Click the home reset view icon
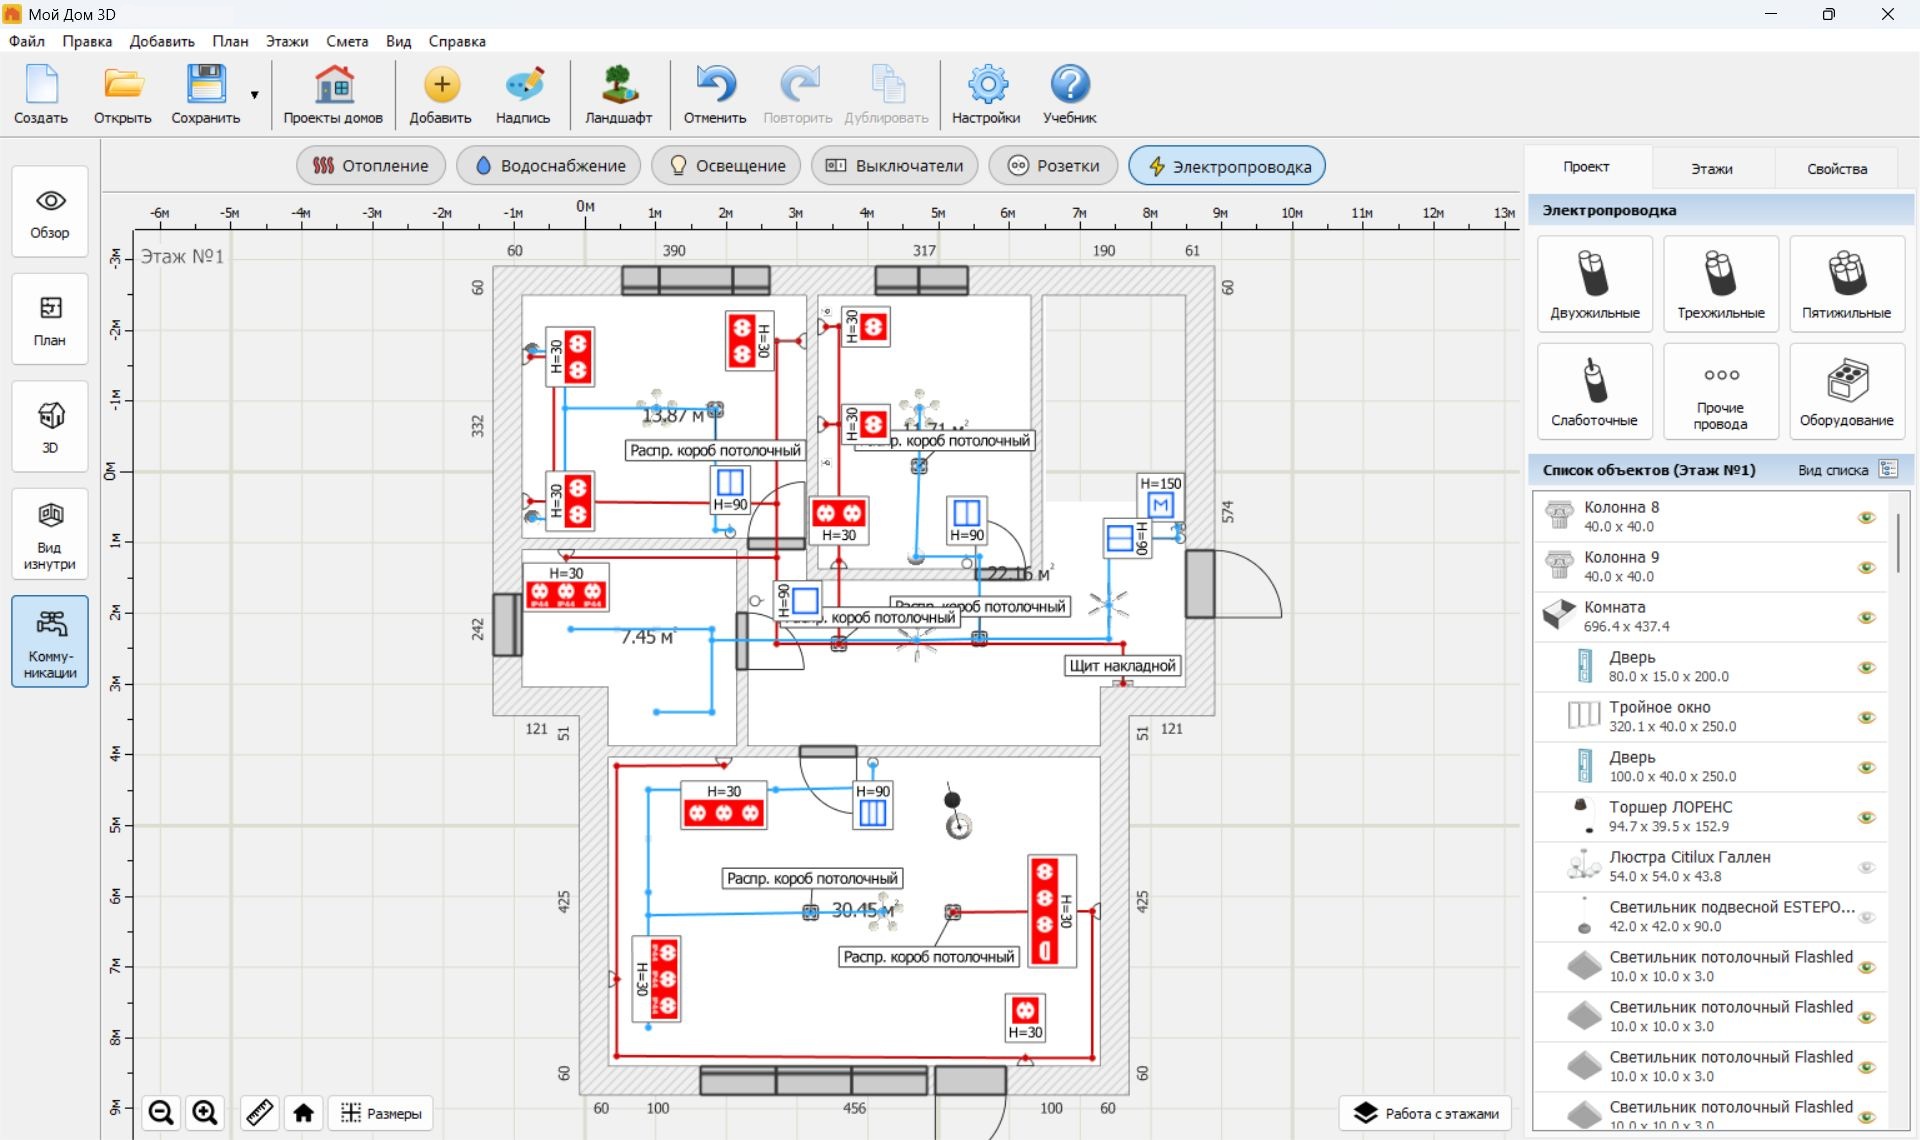Viewport: 1920px width, 1140px height. pos(303,1112)
